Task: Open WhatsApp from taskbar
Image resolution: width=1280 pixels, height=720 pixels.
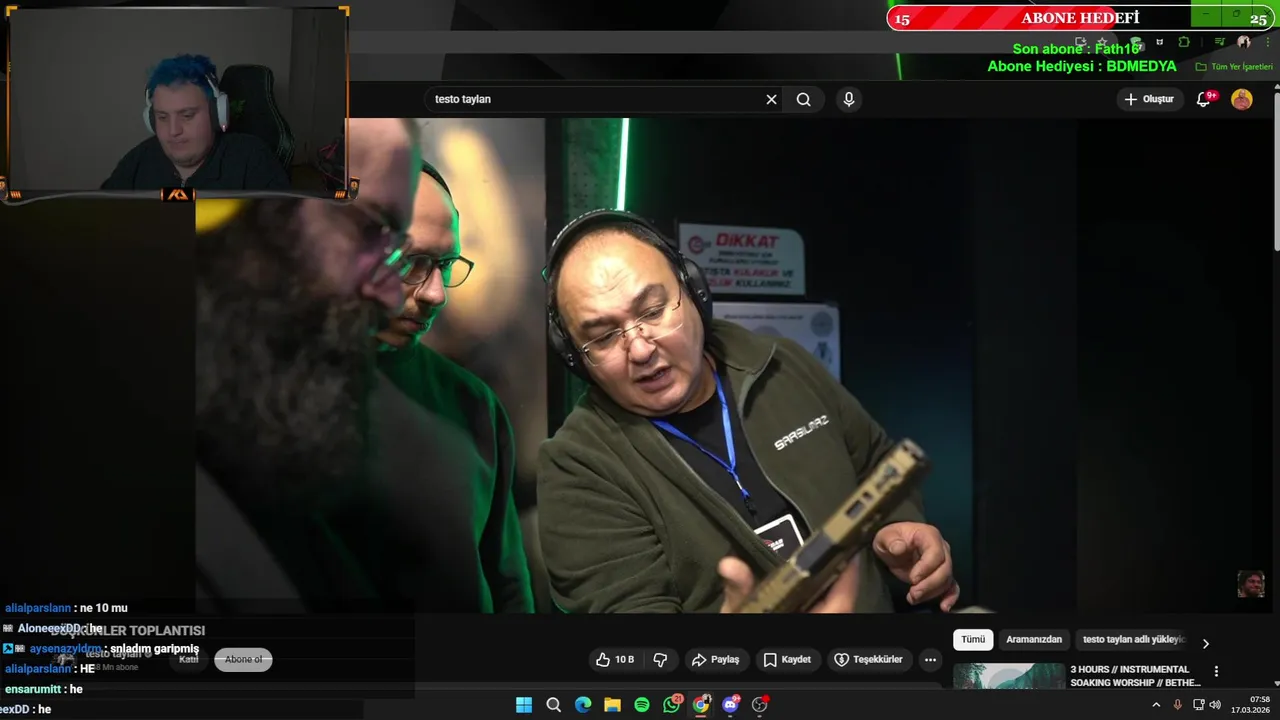Action: tap(671, 705)
